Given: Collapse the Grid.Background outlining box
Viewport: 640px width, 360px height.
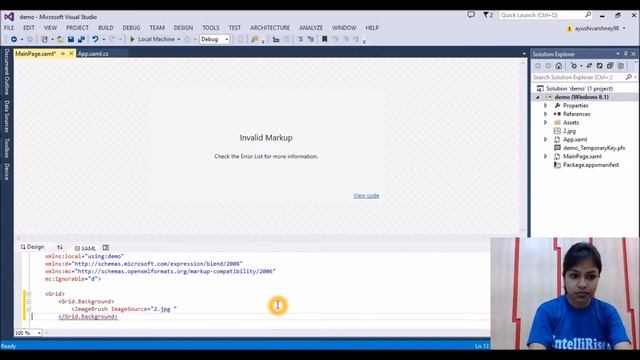Looking at the screenshot, I should pyautogui.click(x=29, y=302).
